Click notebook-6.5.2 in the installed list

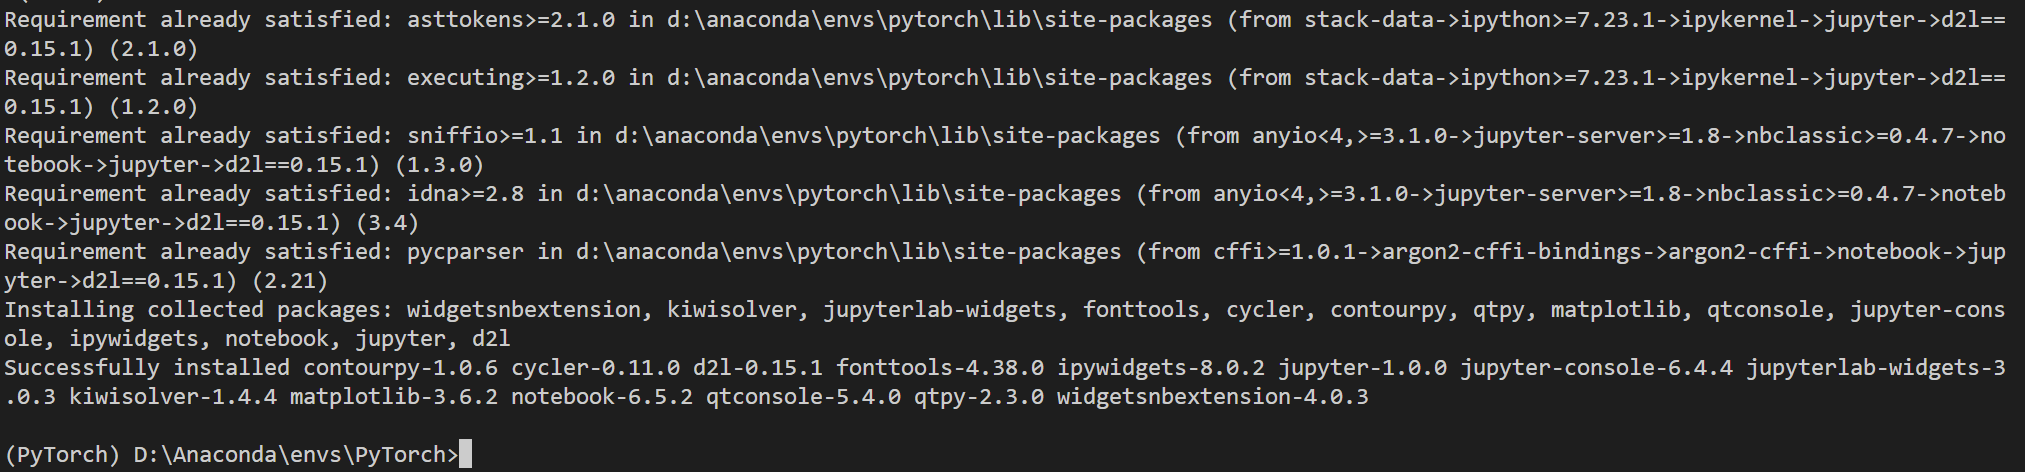[x=602, y=397]
